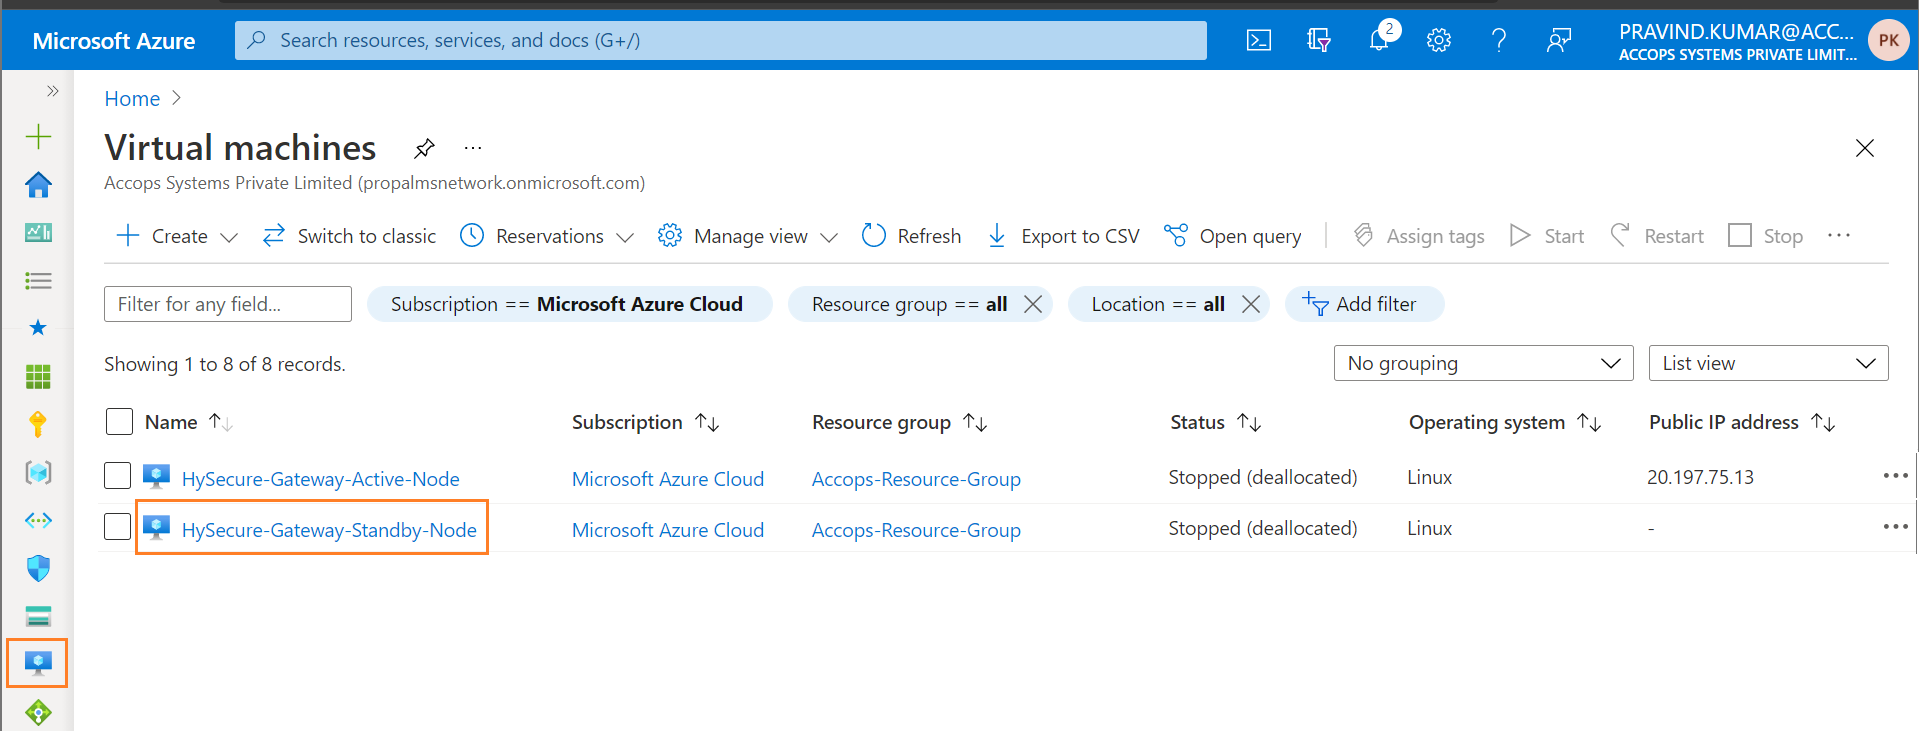Expand the left sidebar with double chevron
Viewport: 1919px width, 731px height.
point(52,91)
